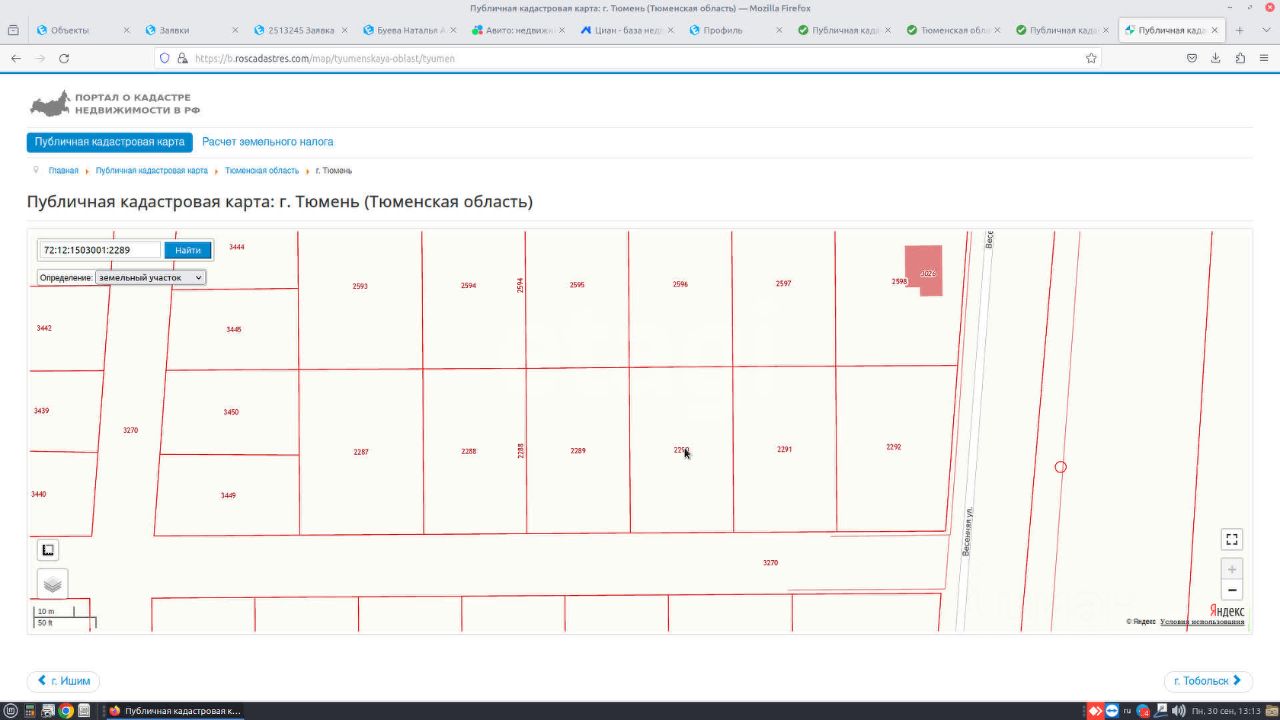Screen dimensions: 1280x720
Task: Open the map layers selector
Action: (53, 584)
